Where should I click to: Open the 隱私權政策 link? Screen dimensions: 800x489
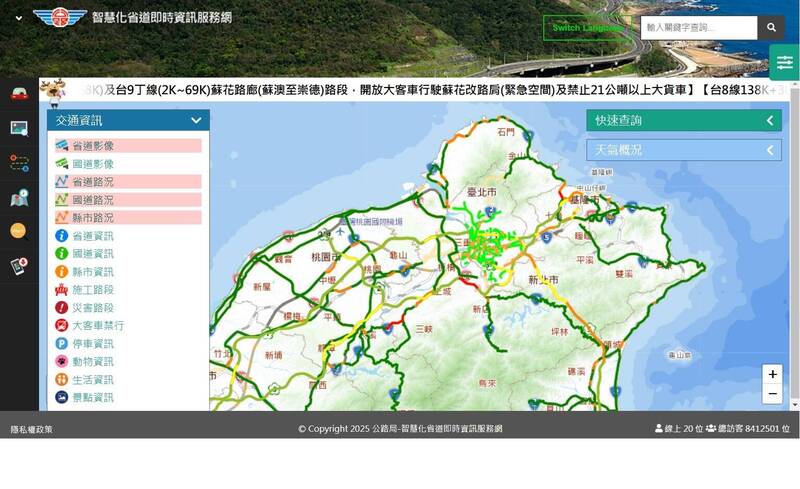32,429
